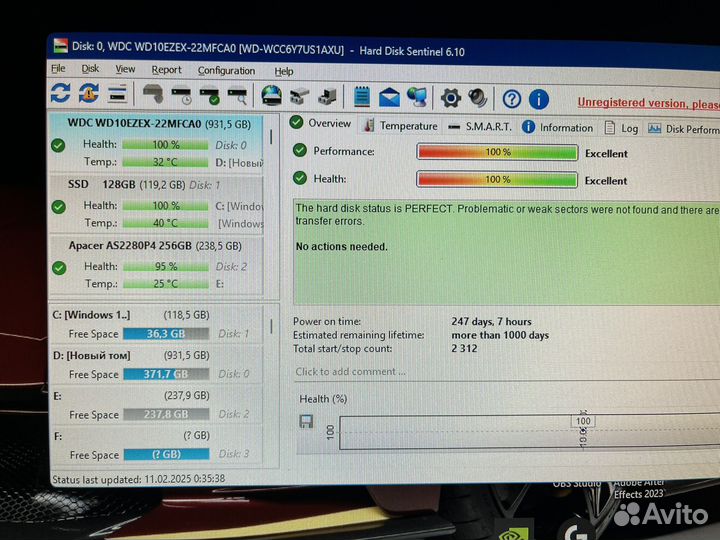
Task: Click the 100 marker on health graph
Action: [583, 421]
